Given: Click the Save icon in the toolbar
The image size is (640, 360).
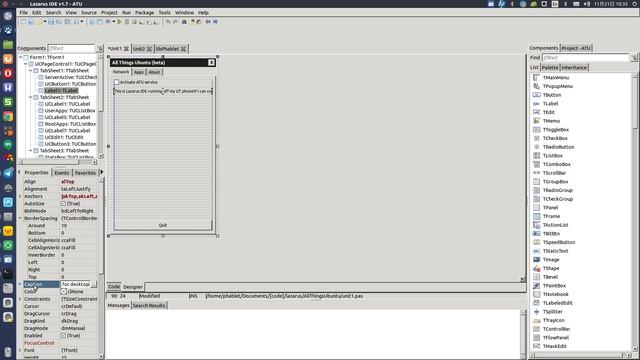Looking at the screenshot, I should tap(51, 22).
